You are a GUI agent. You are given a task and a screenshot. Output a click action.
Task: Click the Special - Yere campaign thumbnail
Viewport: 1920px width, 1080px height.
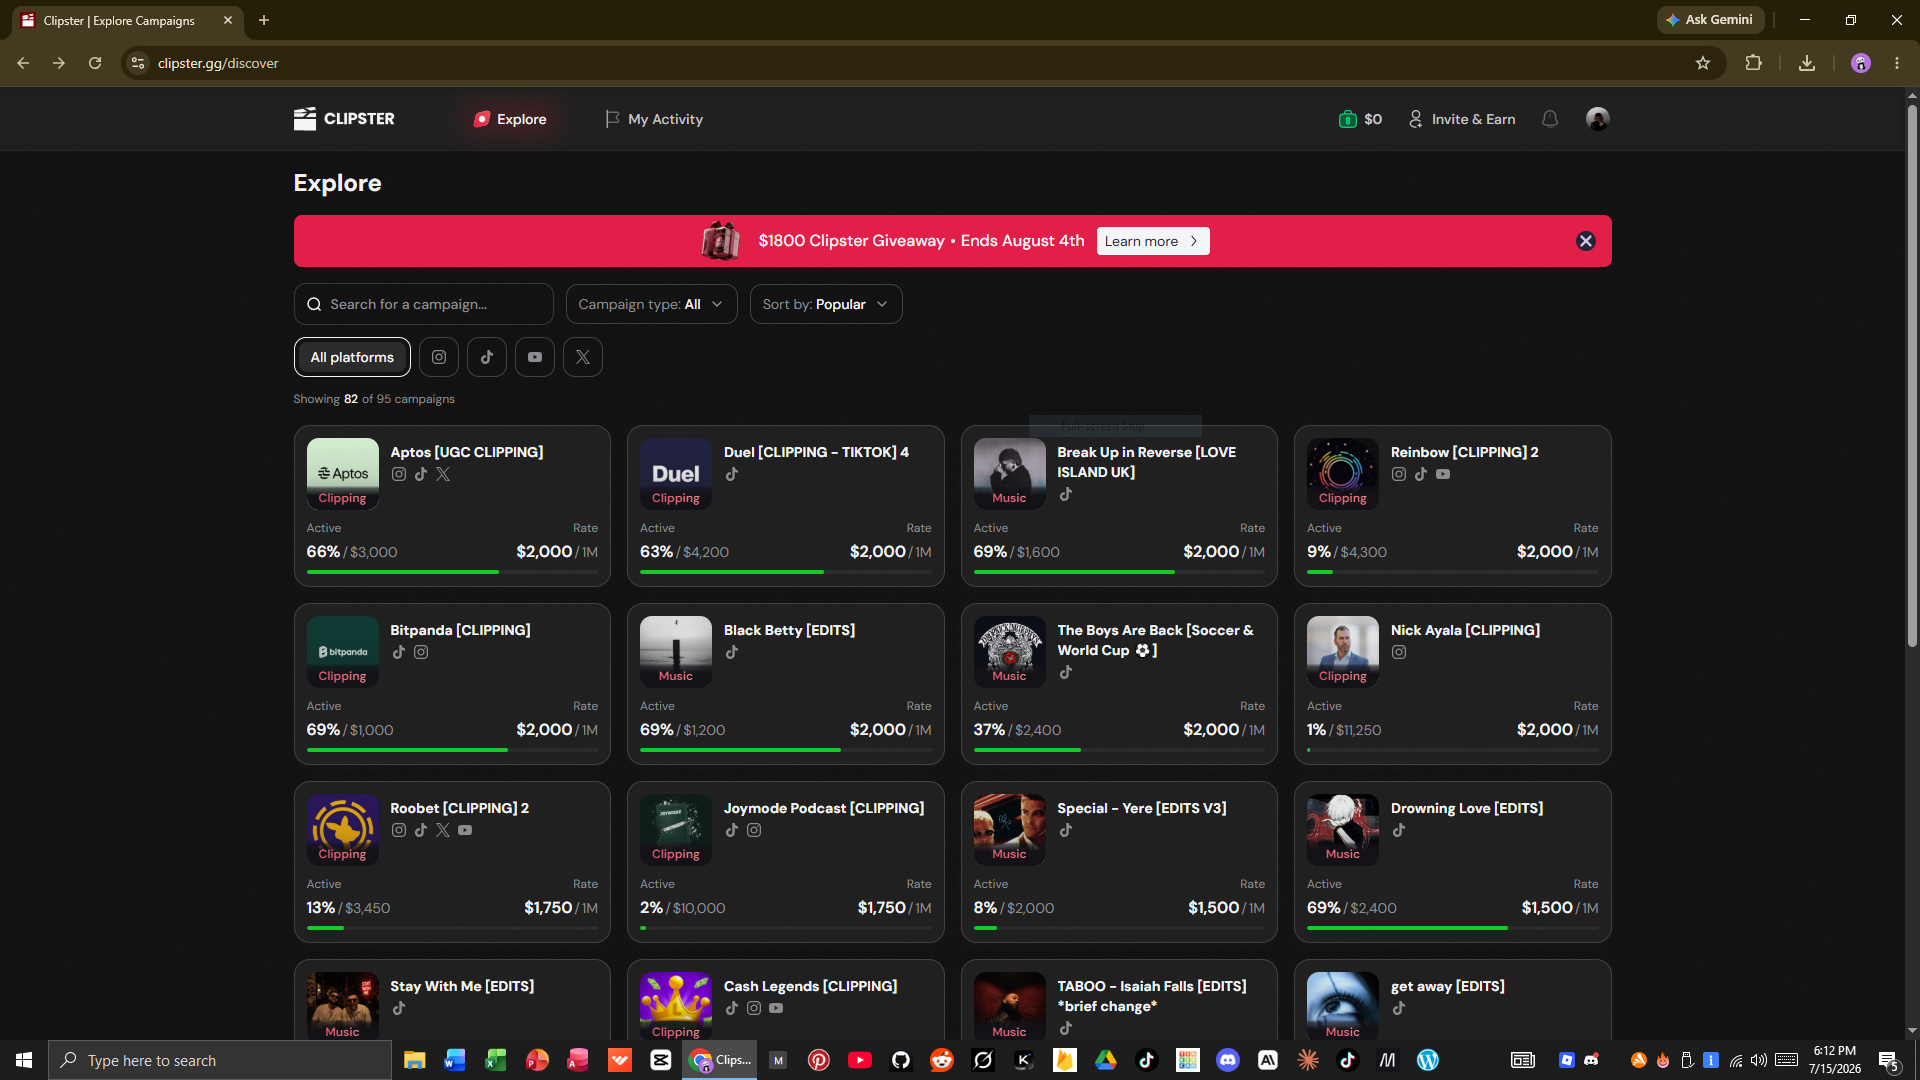1010,830
